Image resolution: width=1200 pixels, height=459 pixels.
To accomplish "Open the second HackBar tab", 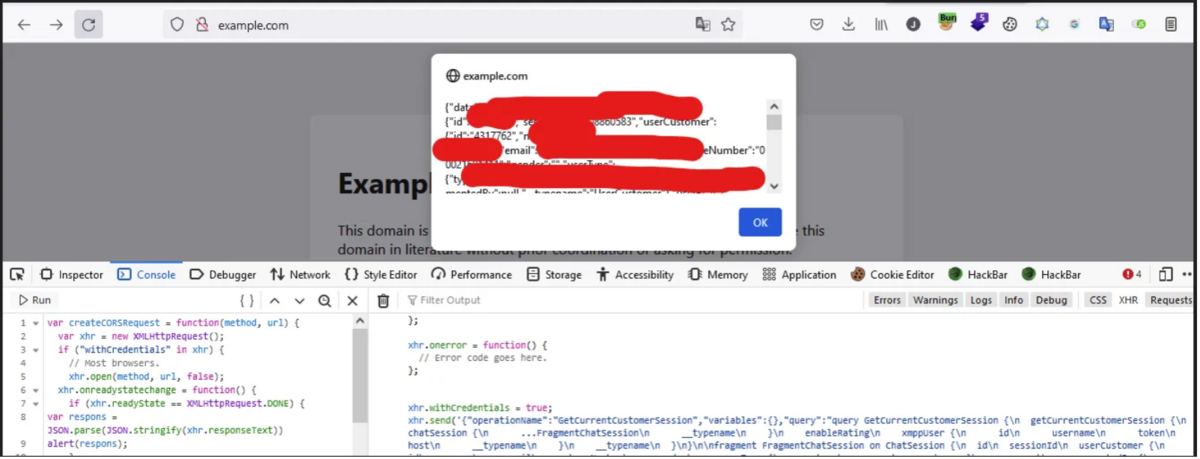I will point(1050,275).
